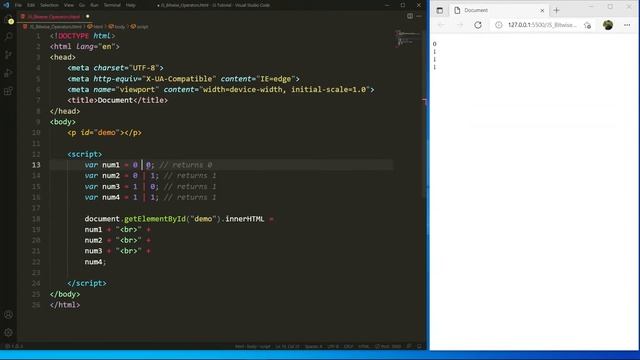
Task: Open Edge Settings and more menu
Action: (x=627, y=25)
